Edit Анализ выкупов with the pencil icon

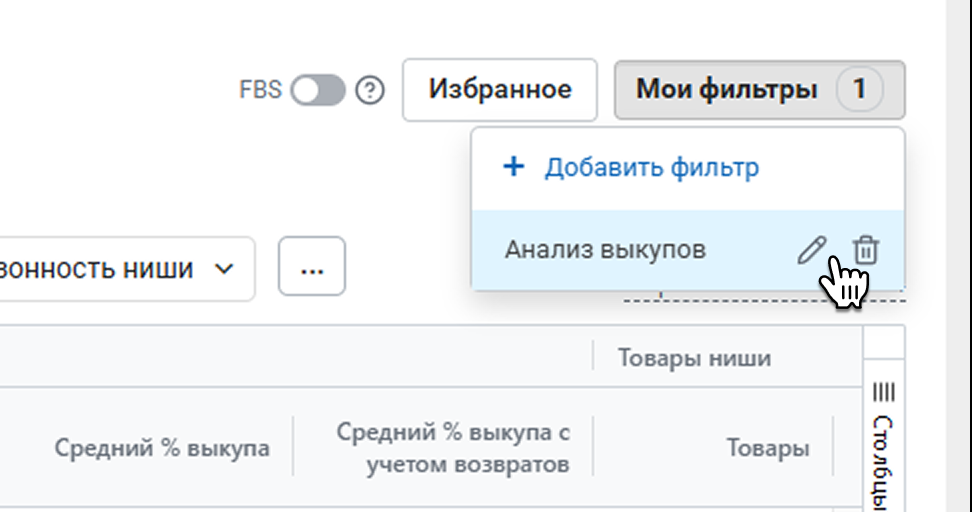tap(811, 250)
